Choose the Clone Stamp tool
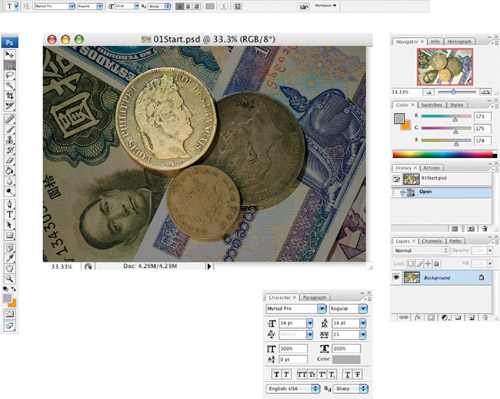This screenshot has height=399, width=500. tap(10, 140)
